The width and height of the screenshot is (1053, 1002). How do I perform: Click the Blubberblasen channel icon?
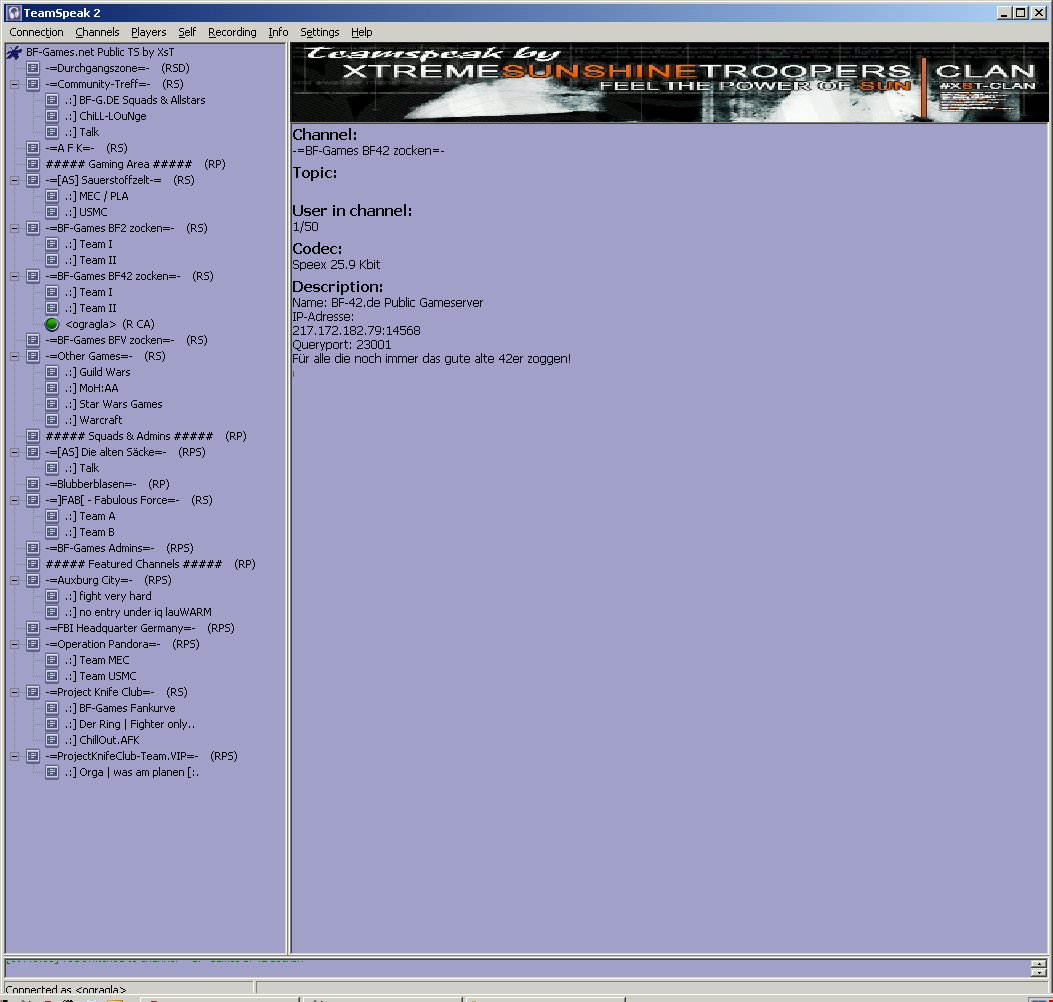(x=33, y=484)
